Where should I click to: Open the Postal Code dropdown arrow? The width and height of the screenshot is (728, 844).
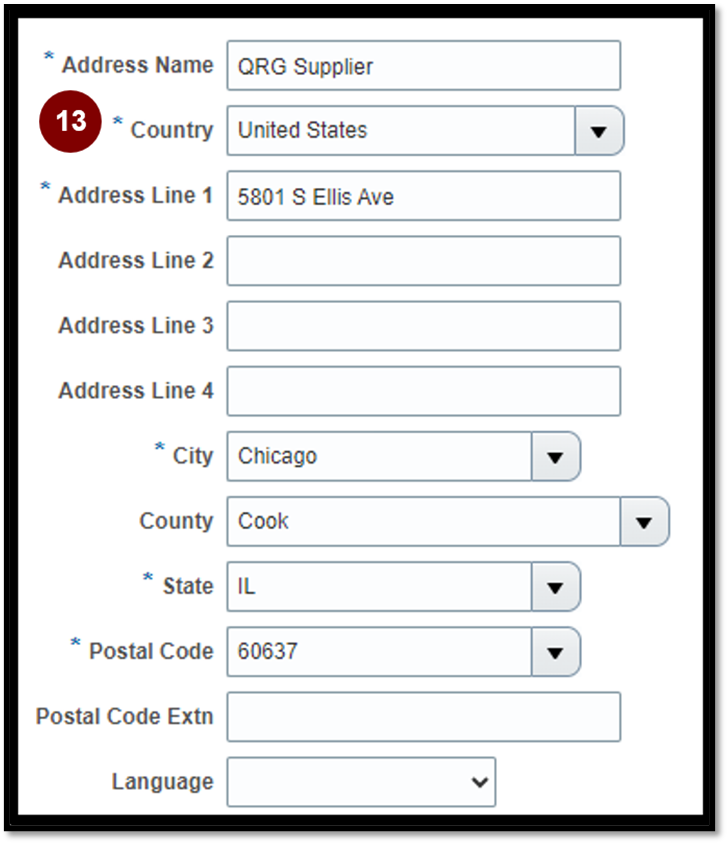pyautogui.click(x=556, y=652)
